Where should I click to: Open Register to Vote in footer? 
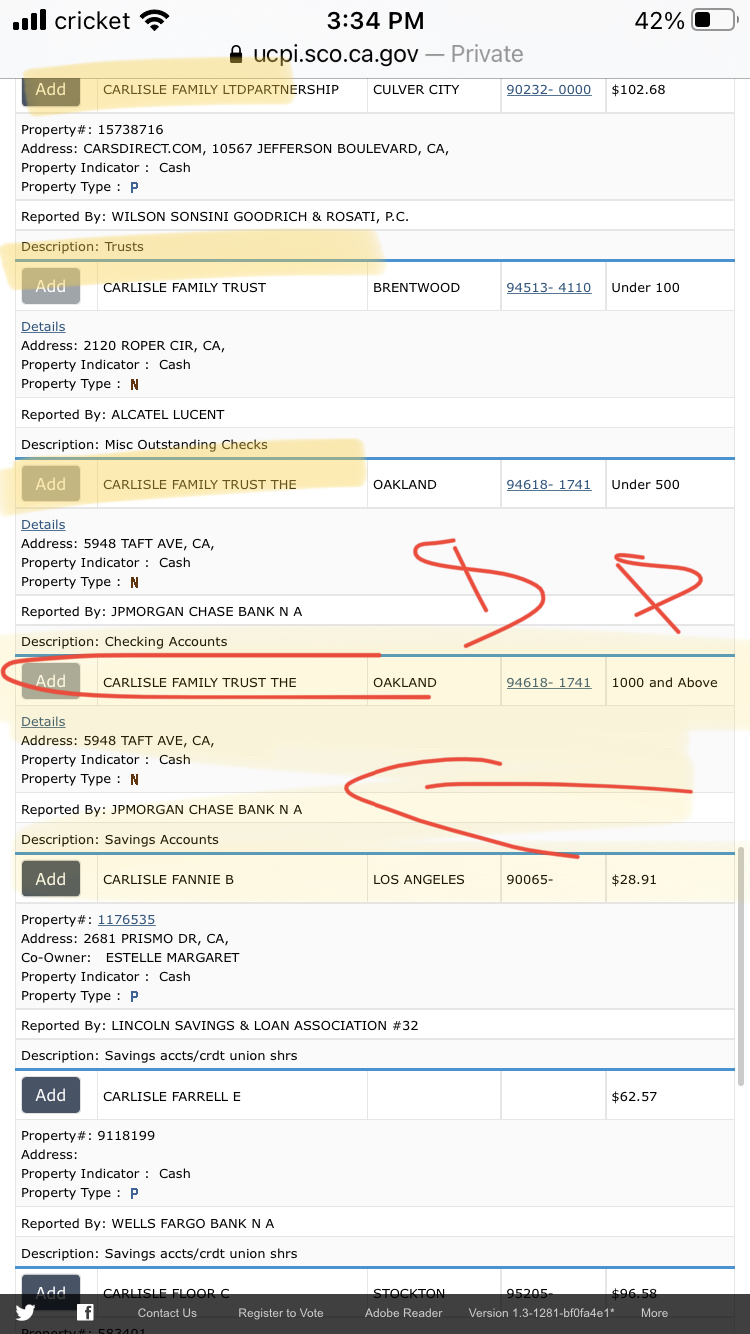tap(281, 1313)
